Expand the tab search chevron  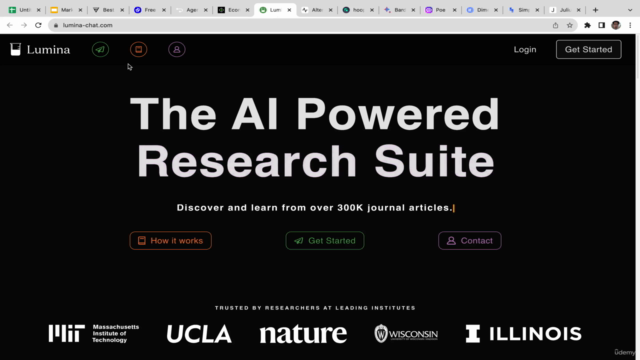pyautogui.click(x=630, y=10)
